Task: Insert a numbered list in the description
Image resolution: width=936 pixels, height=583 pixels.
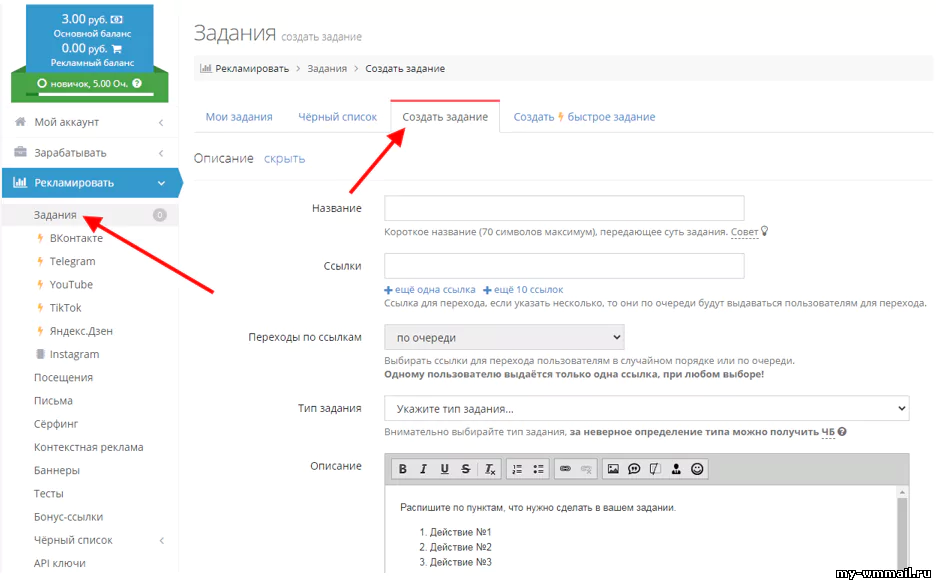Action: [x=517, y=468]
